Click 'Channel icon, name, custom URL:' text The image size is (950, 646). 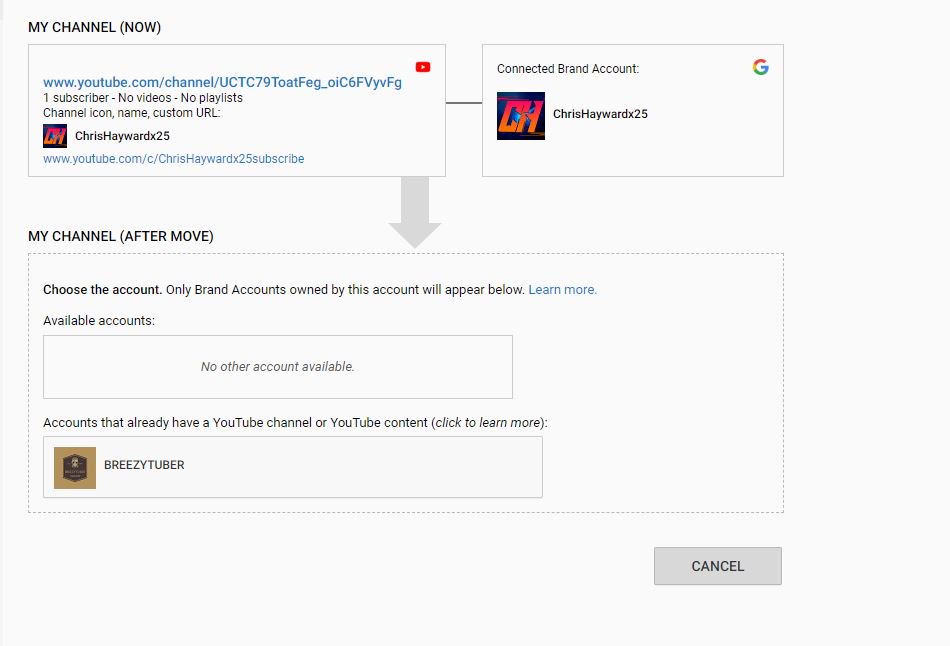pyautogui.click(x=131, y=113)
